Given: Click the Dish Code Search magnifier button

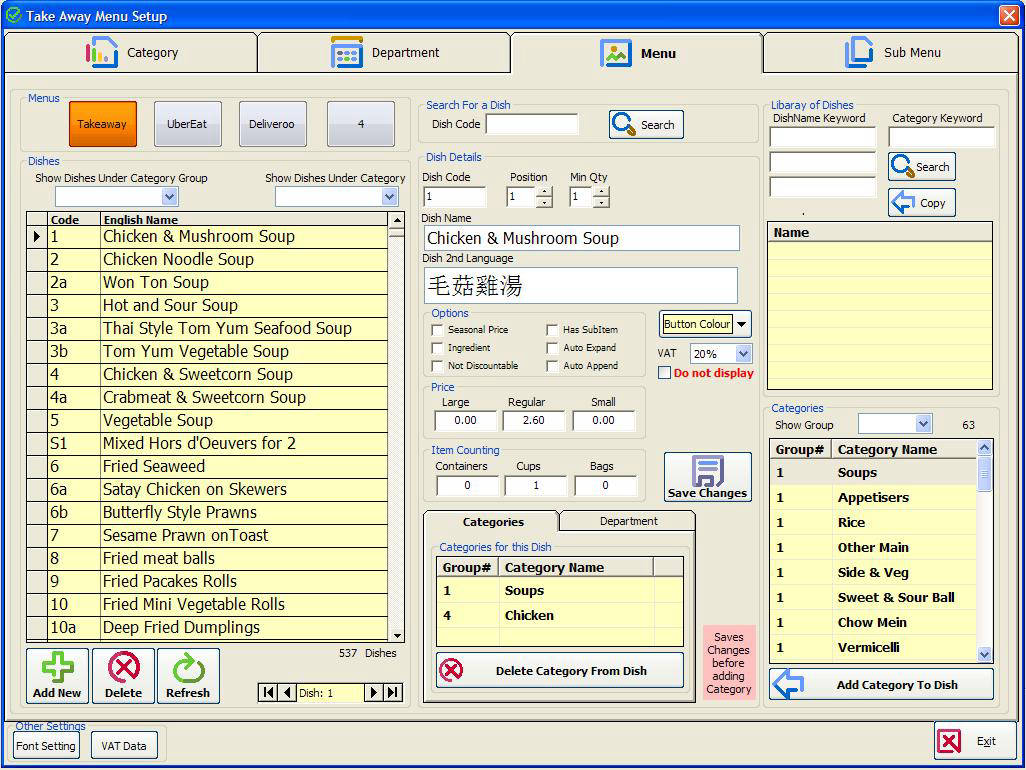Looking at the screenshot, I should click(x=646, y=125).
